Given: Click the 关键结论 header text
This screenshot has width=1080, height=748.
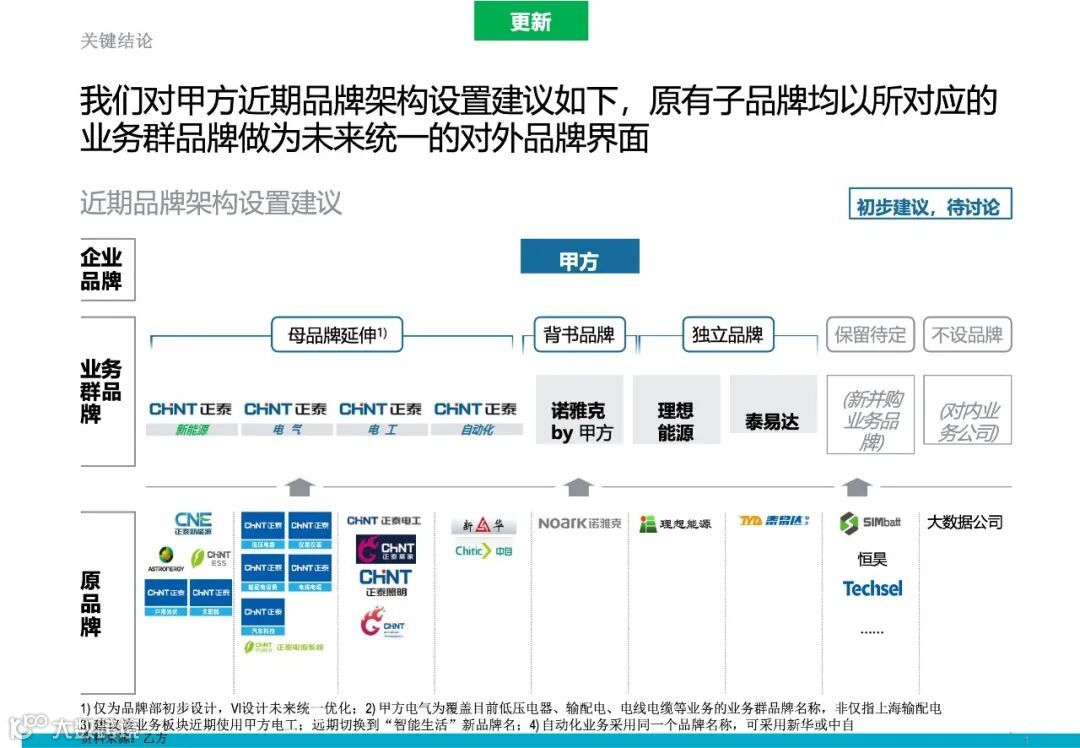Looking at the screenshot, I should [116, 41].
